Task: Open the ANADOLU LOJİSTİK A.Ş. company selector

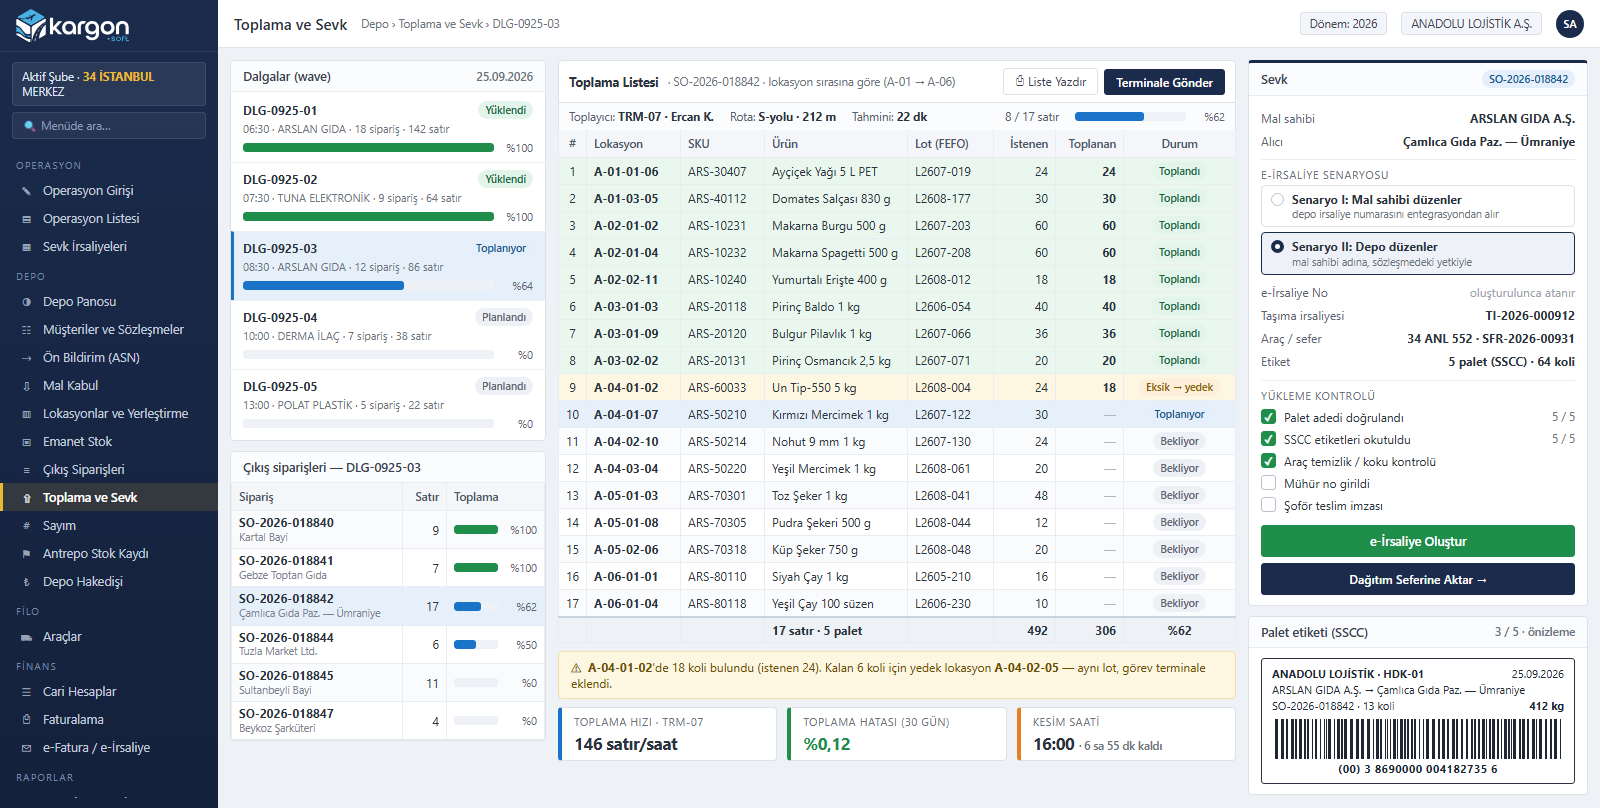Action: click(x=1471, y=24)
